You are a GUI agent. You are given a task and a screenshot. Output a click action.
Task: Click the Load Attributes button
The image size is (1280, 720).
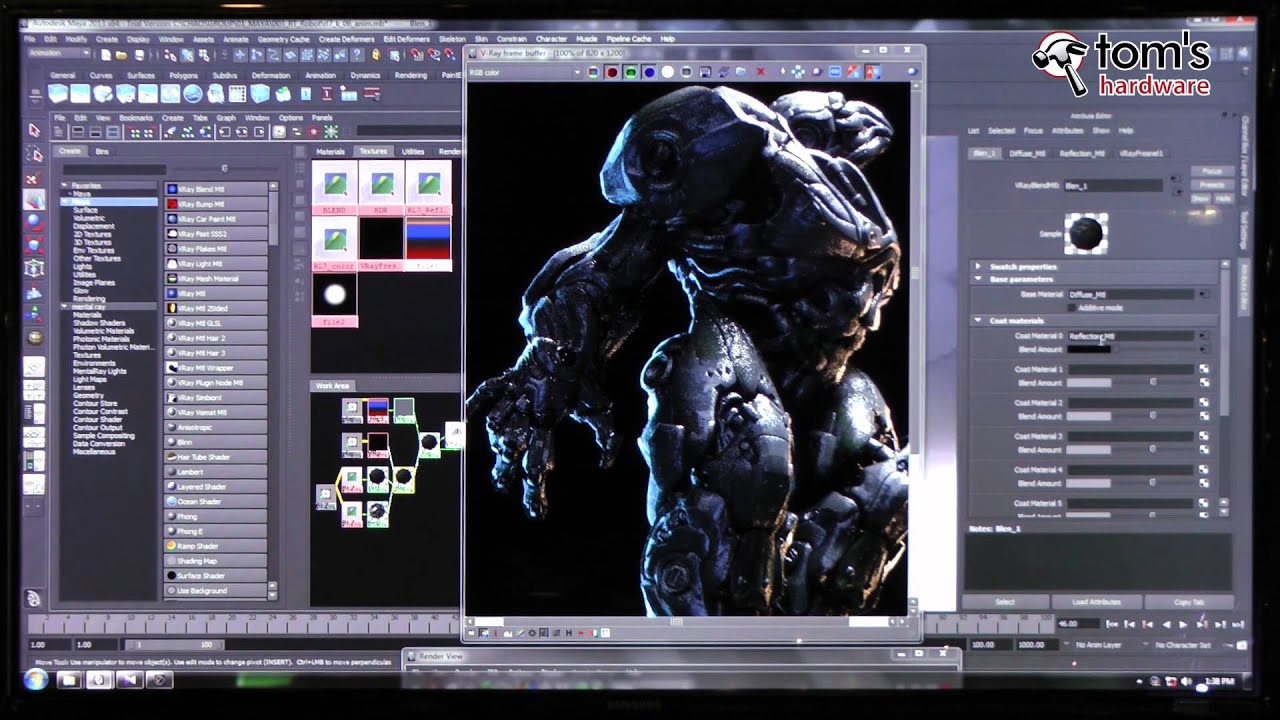coord(1097,602)
